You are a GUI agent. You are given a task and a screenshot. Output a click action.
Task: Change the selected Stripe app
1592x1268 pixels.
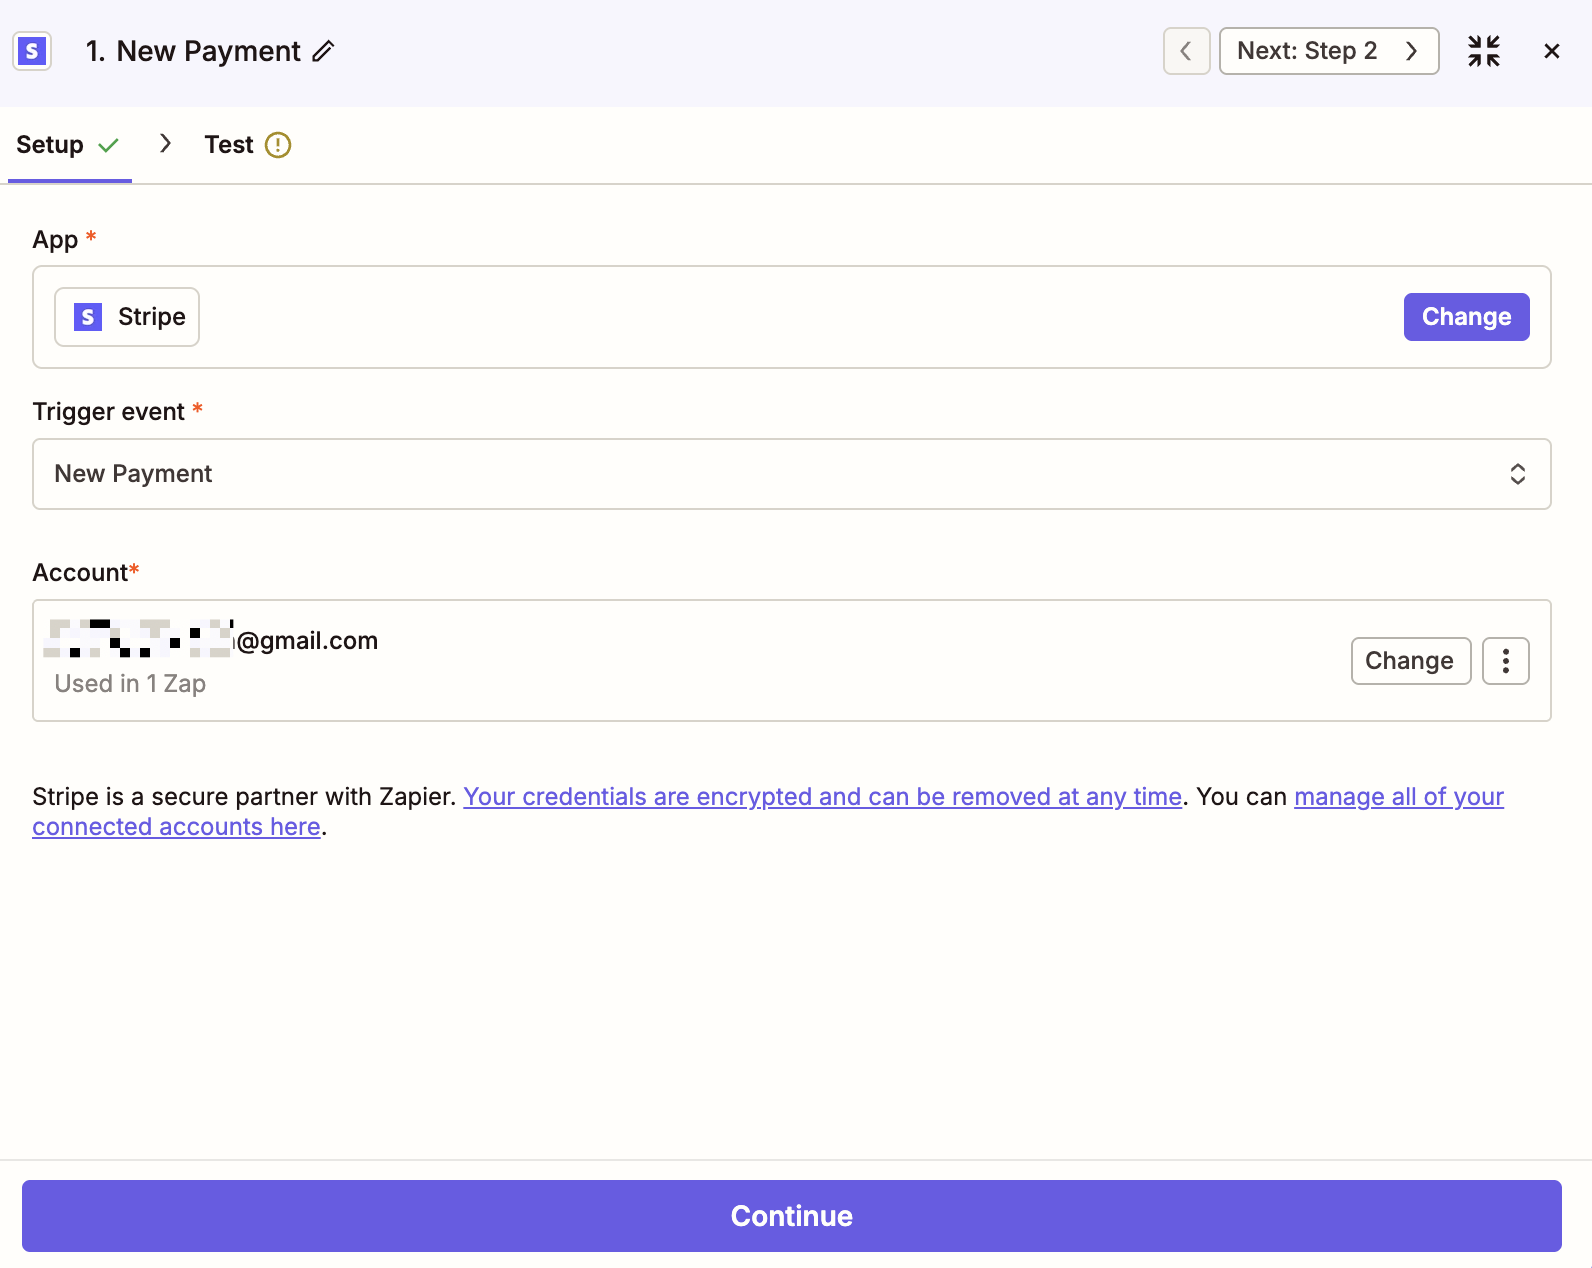click(1466, 317)
